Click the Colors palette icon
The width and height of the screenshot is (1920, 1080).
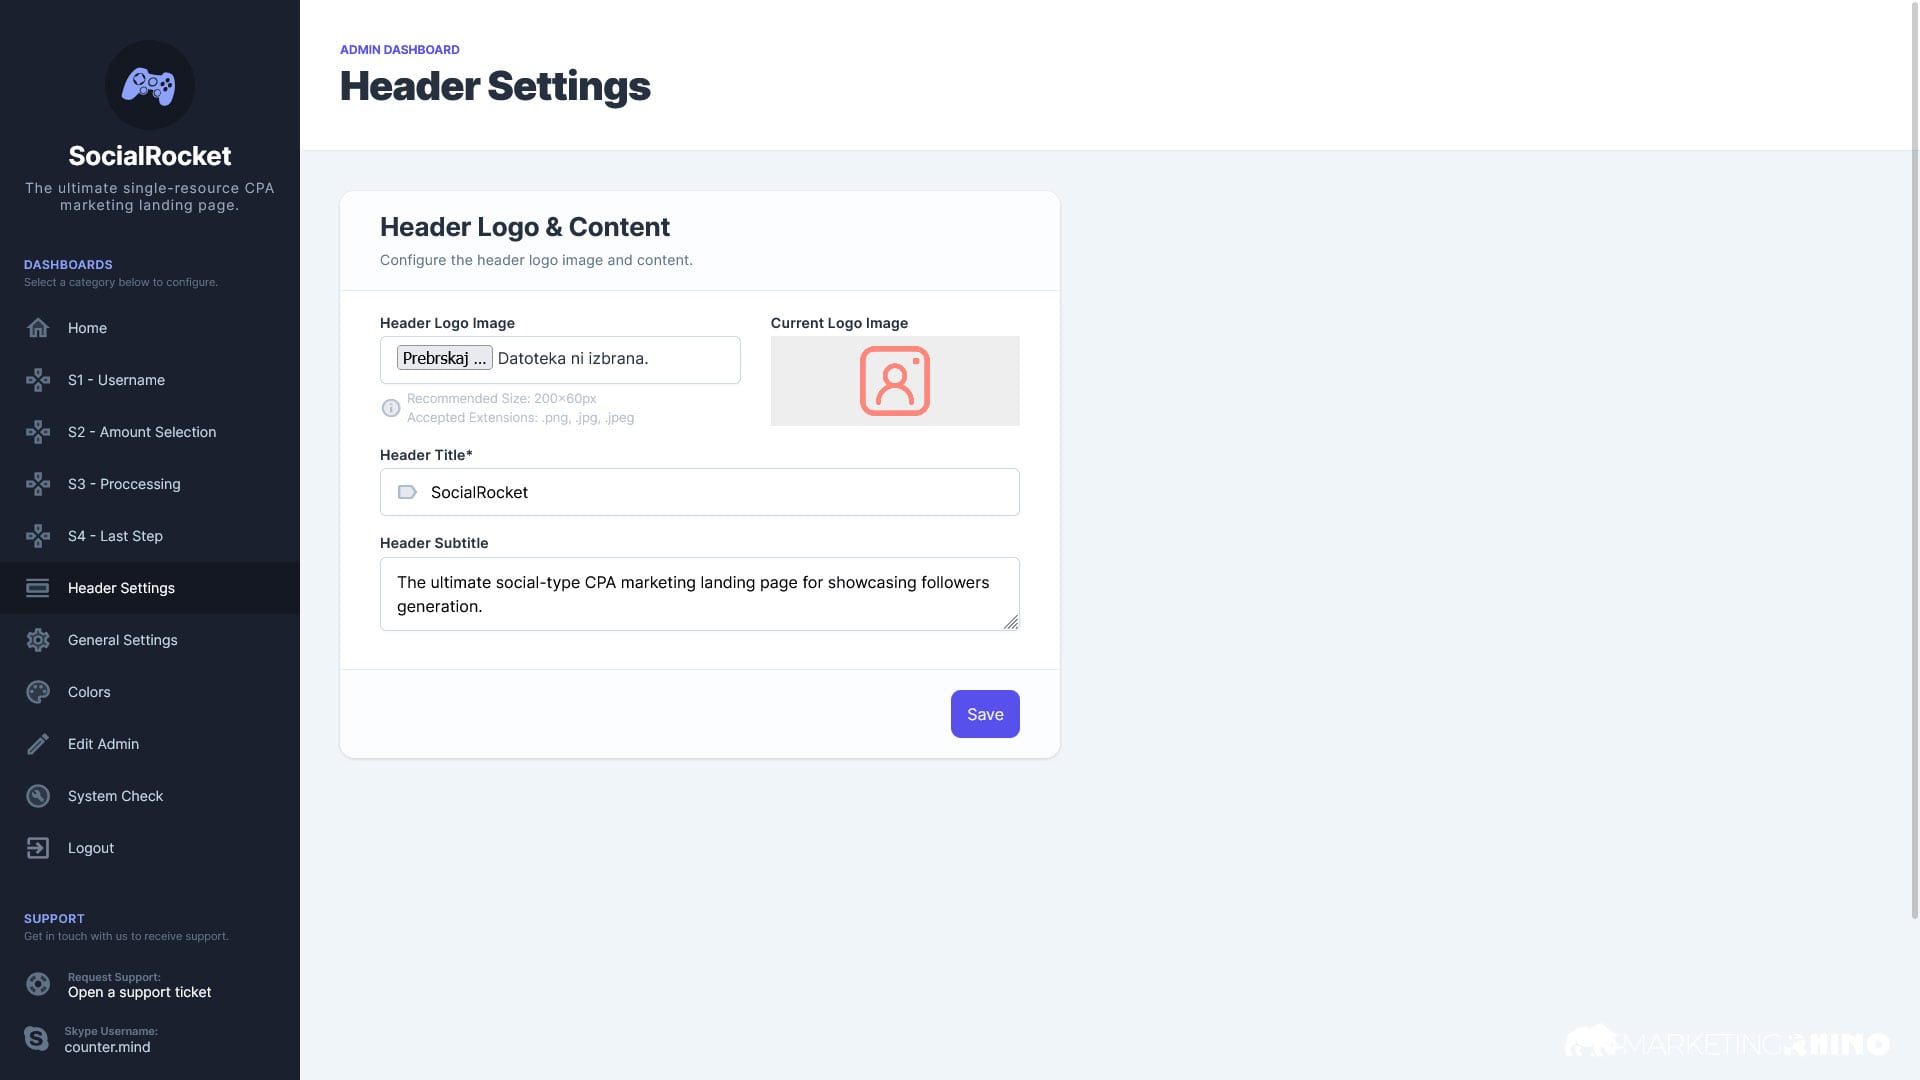[x=38, y=692]
